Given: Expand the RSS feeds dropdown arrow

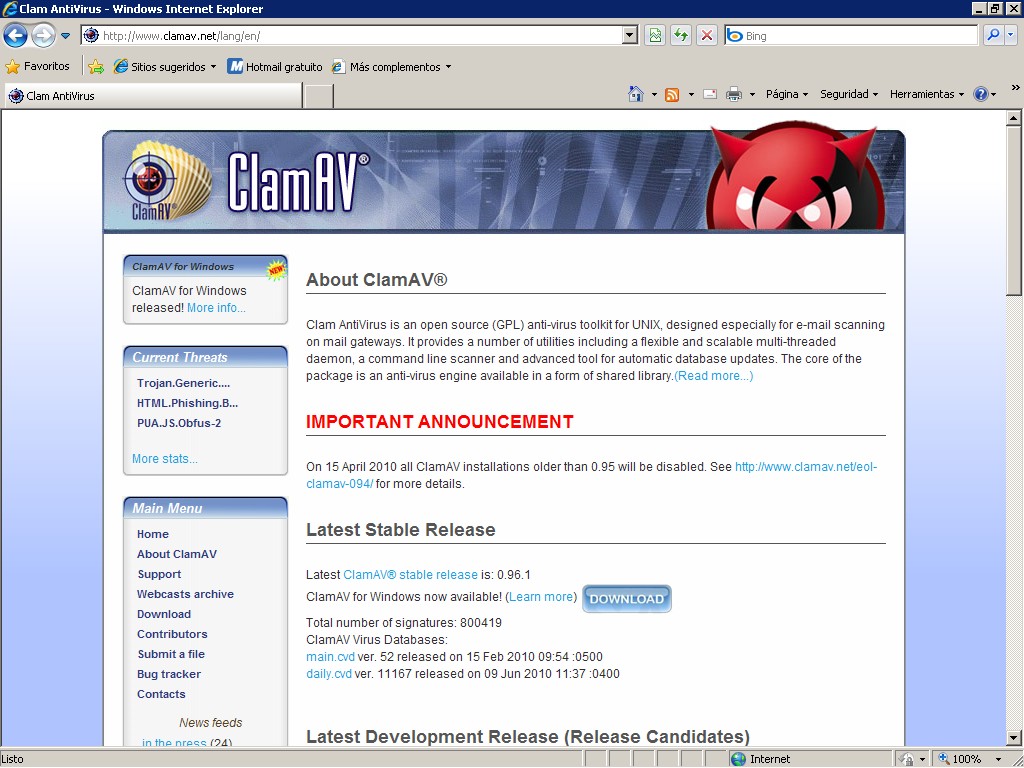Looking at the screenshot, I should (691, 95).
